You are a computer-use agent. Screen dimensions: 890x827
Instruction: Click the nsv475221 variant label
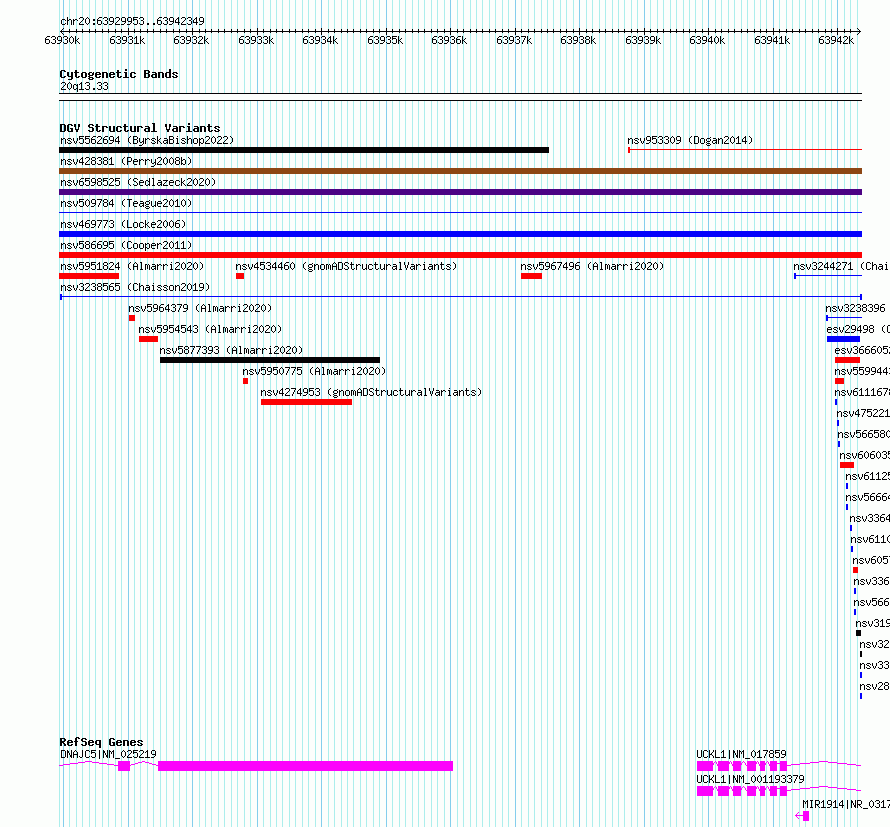pyautogui.click(x=863, y=413)
